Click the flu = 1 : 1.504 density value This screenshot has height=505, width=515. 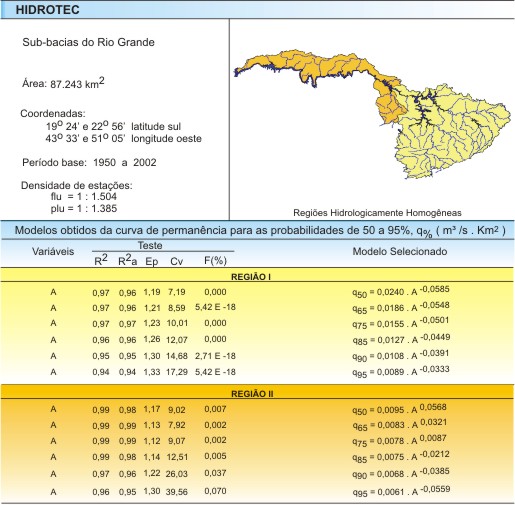[84, 196]
